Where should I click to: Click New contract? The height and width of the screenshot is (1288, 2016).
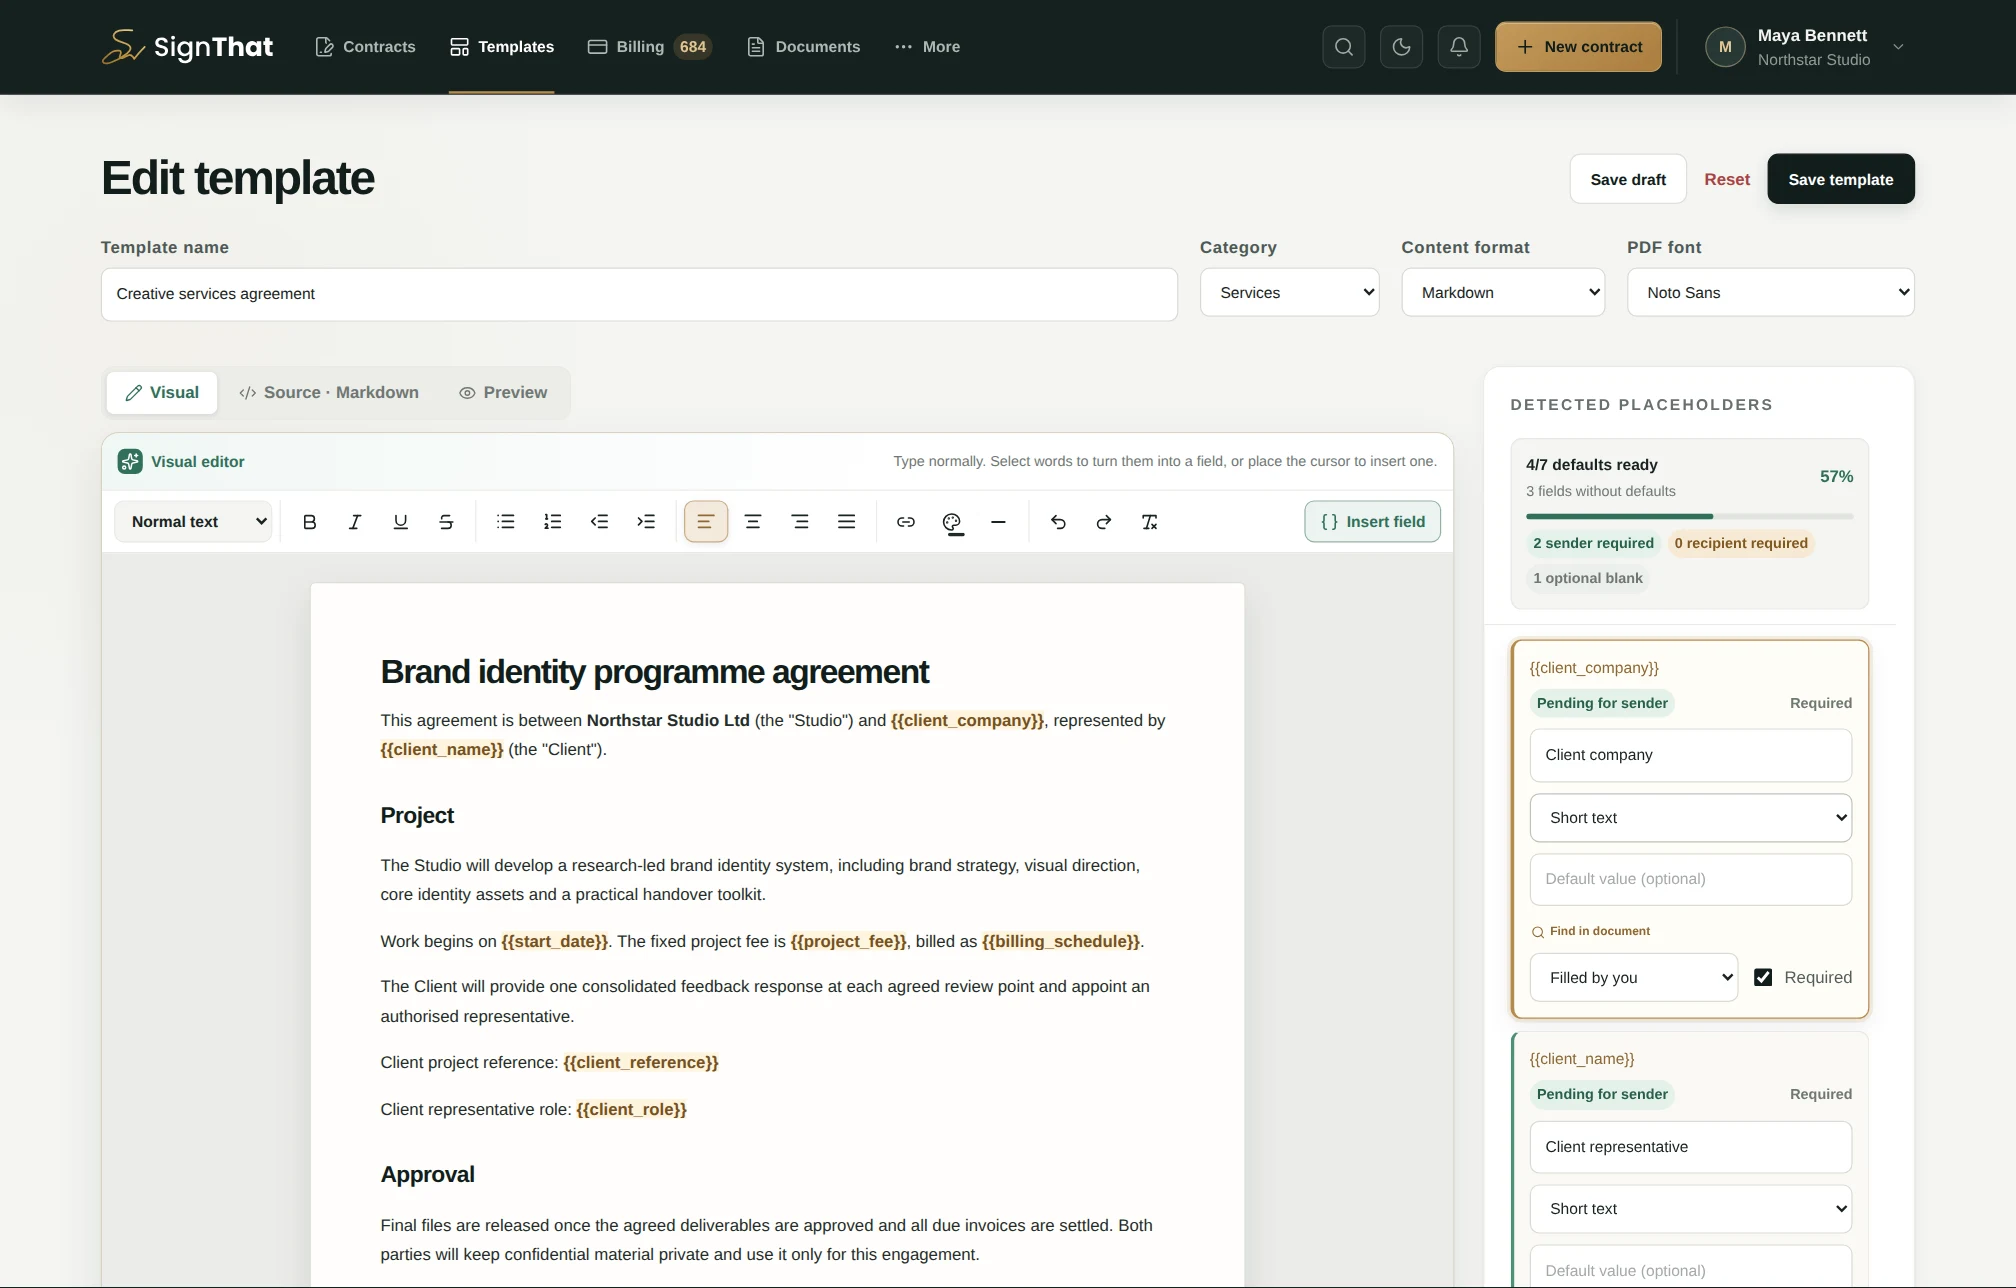(x=1578, y=47)
